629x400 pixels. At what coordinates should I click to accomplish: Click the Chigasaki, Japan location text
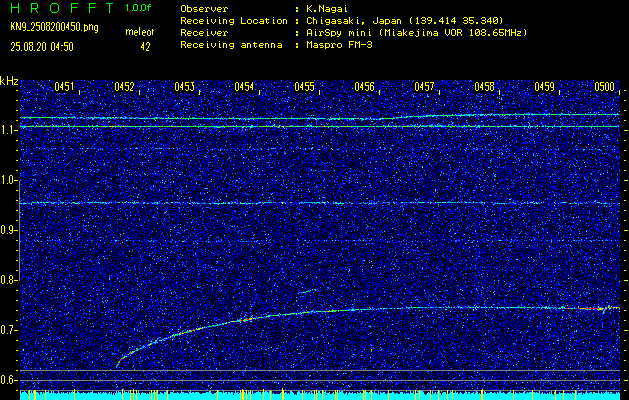(405, 21)
